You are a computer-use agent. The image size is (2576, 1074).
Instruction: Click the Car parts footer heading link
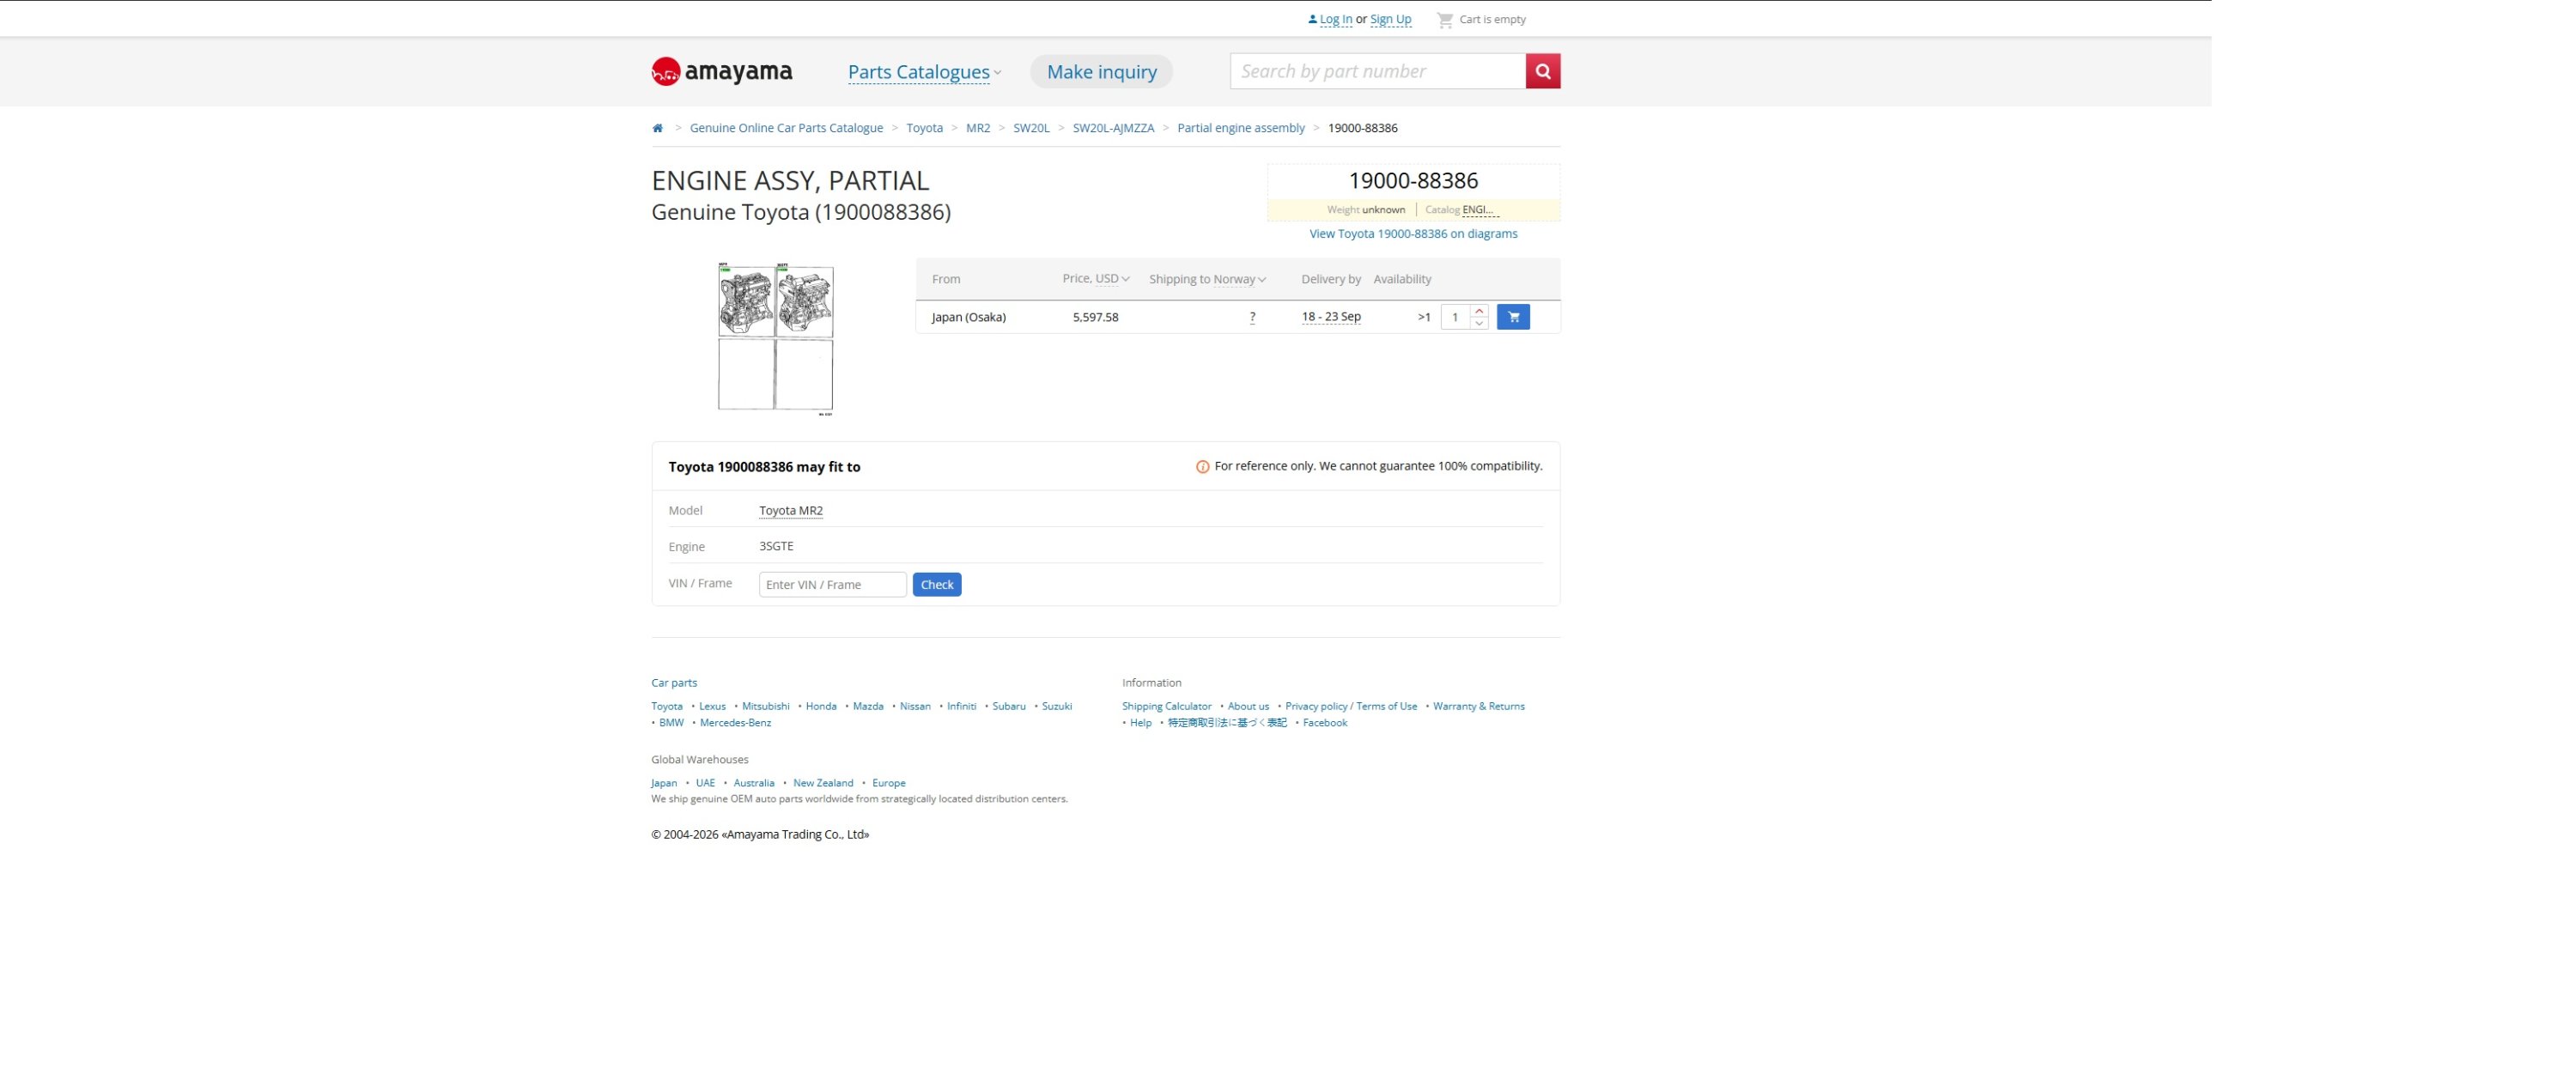(674, 683)
